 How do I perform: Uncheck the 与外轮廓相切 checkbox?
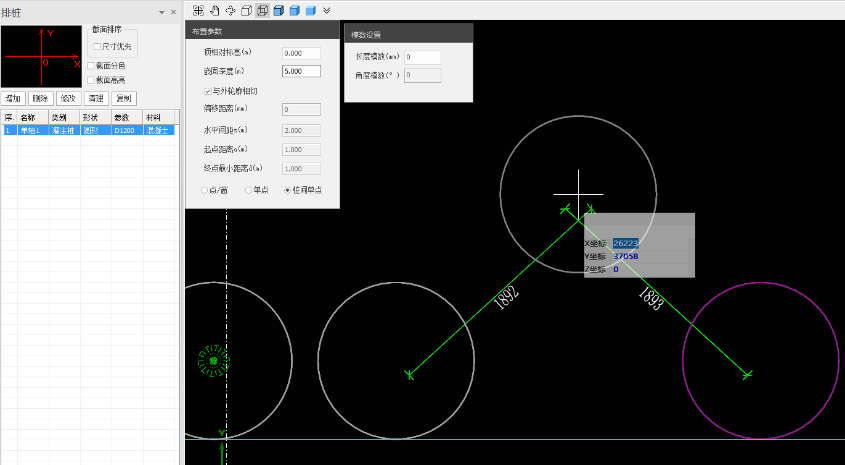[x=207, y=91]
